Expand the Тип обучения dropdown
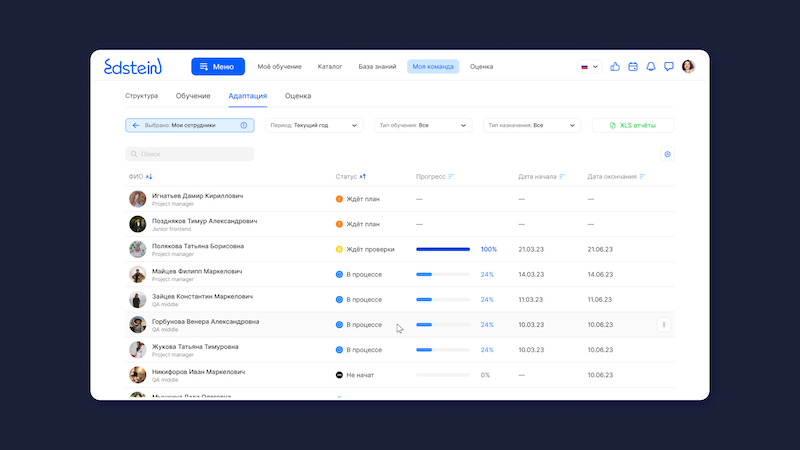Screen dimensions: 800x450 423,126
